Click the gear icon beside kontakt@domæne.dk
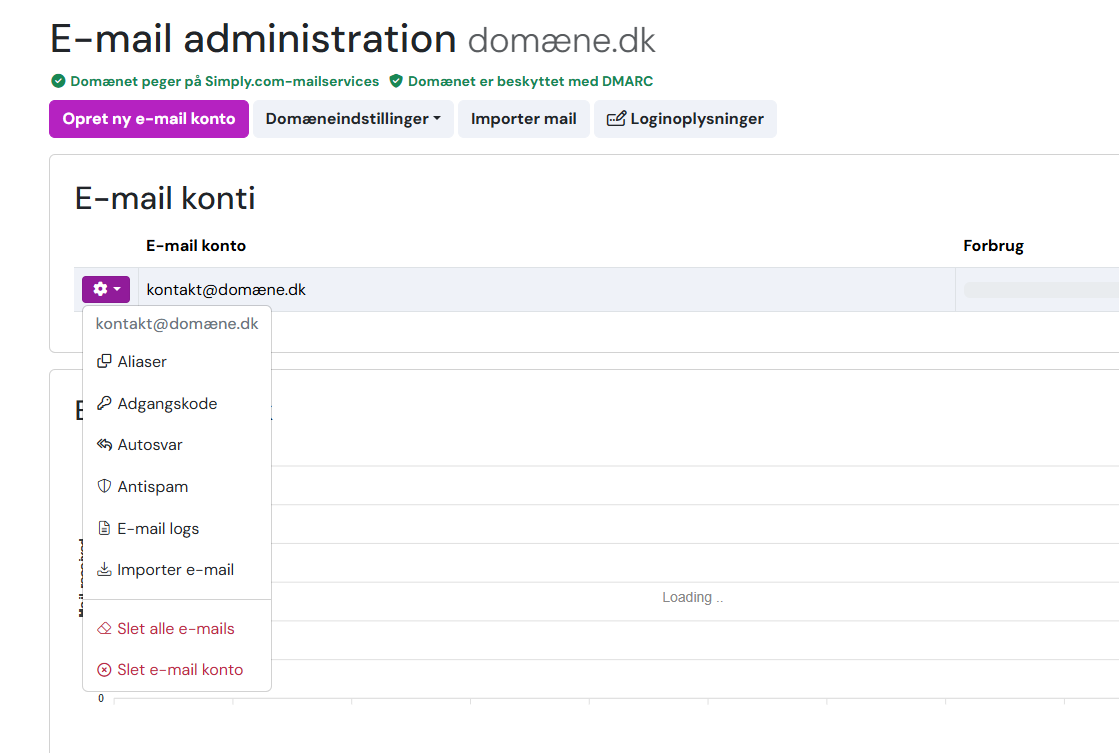1119x753 pixels. (x=100, y=290)
